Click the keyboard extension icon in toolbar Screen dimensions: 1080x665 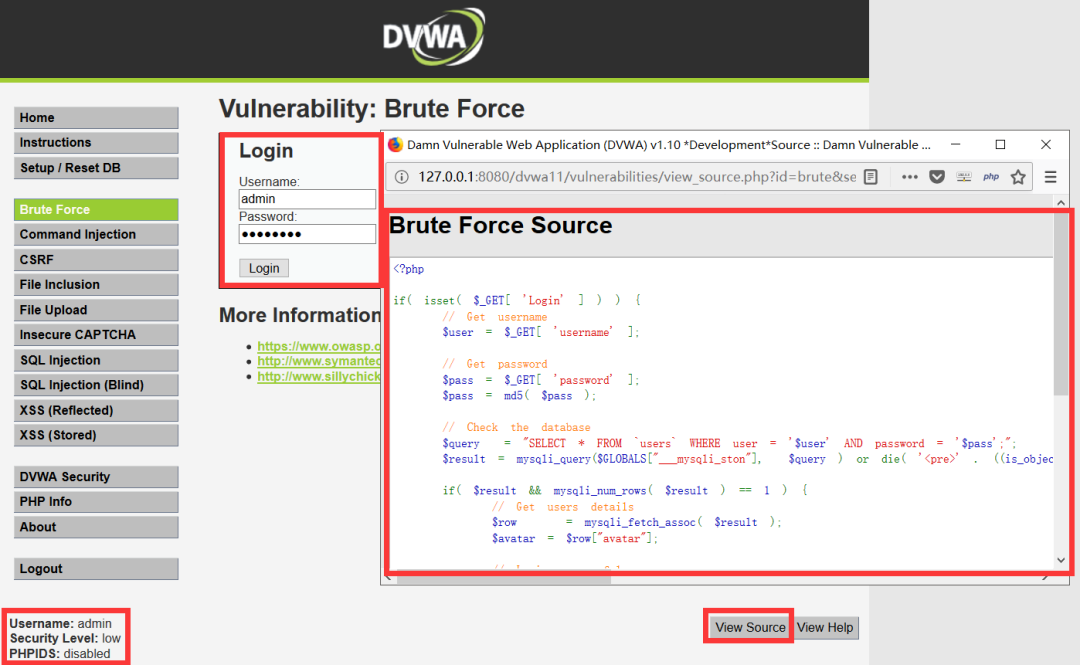964,177
